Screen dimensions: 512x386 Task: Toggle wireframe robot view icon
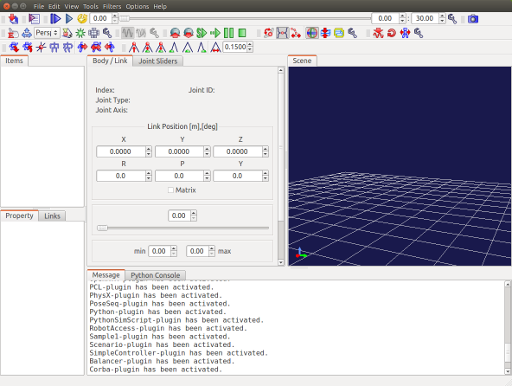(x=94, y=33)
